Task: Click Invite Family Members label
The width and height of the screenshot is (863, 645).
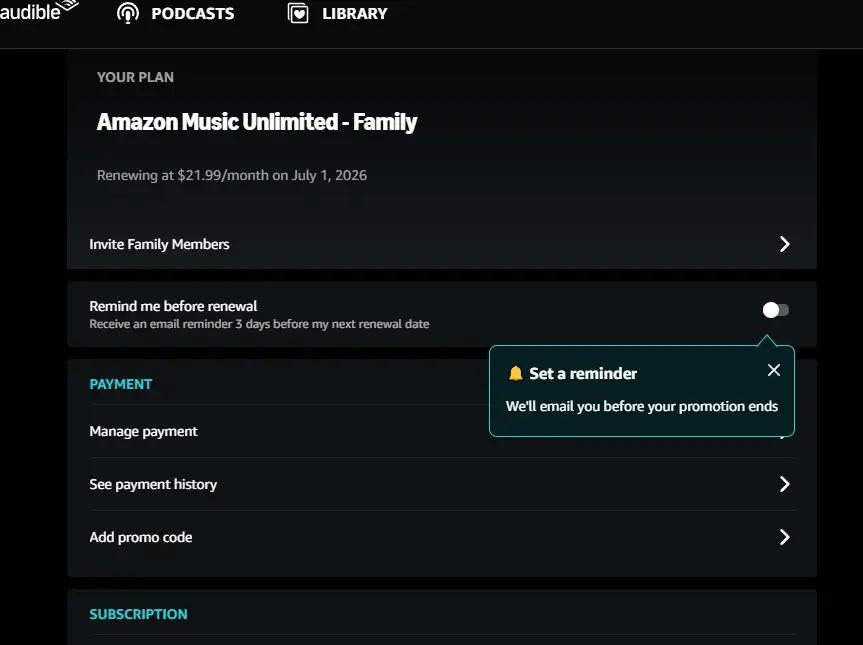Action: [159, 244]
